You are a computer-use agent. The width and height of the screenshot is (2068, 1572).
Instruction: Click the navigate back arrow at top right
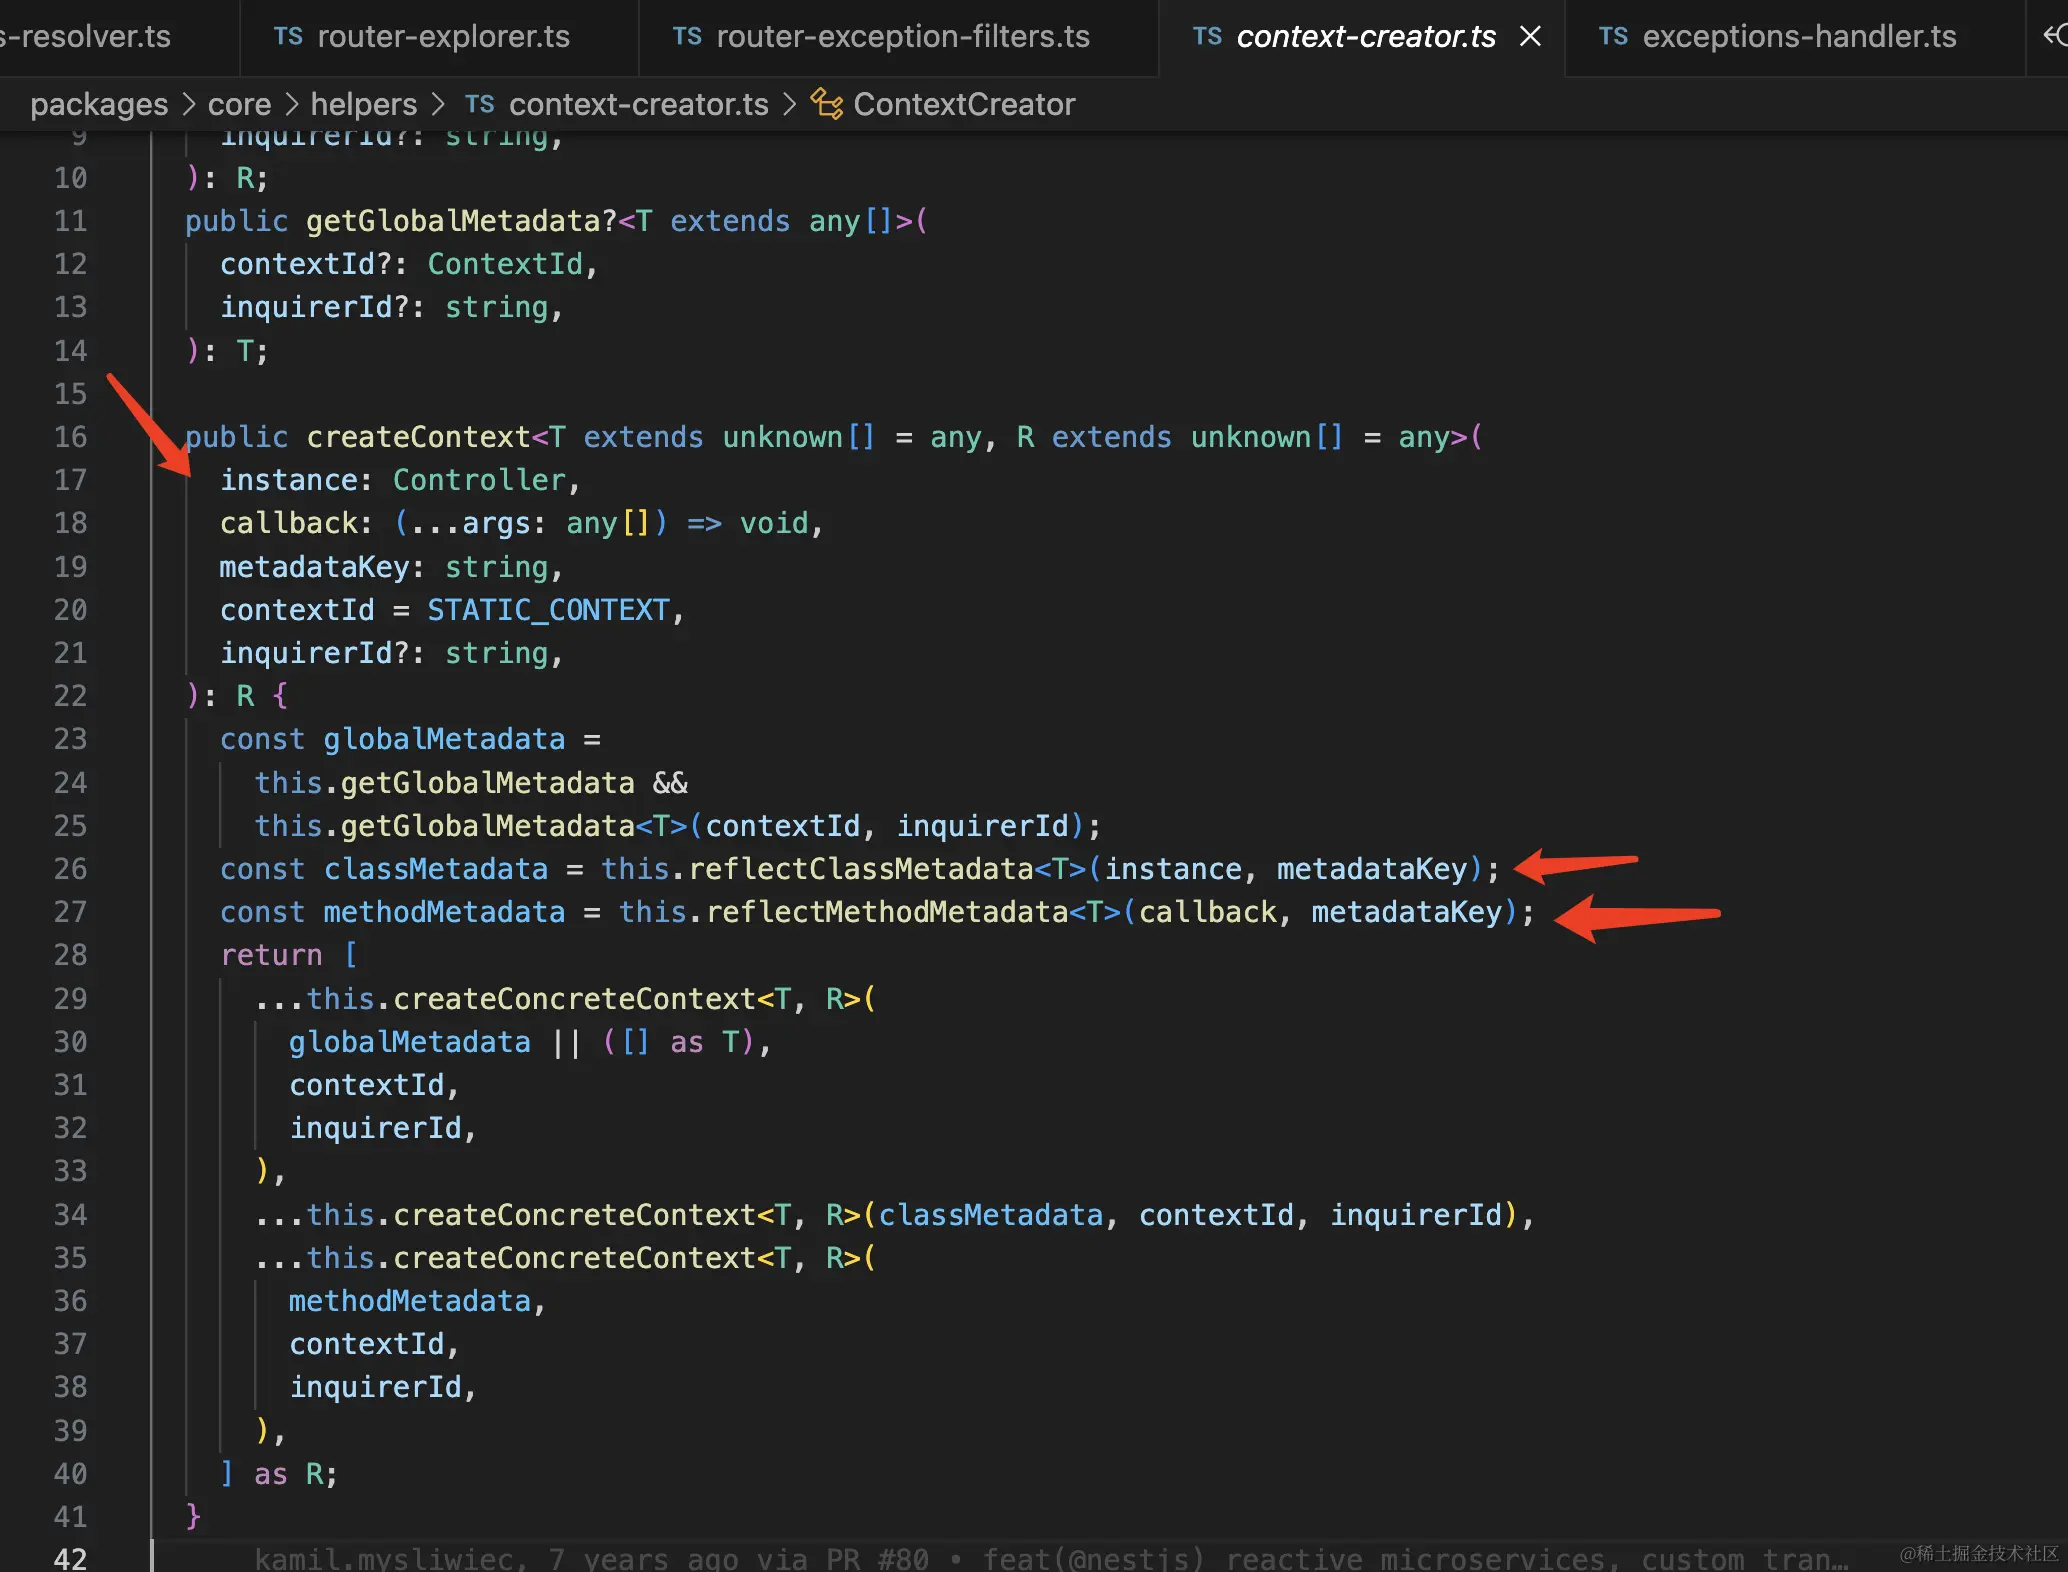pos(2054,36)
